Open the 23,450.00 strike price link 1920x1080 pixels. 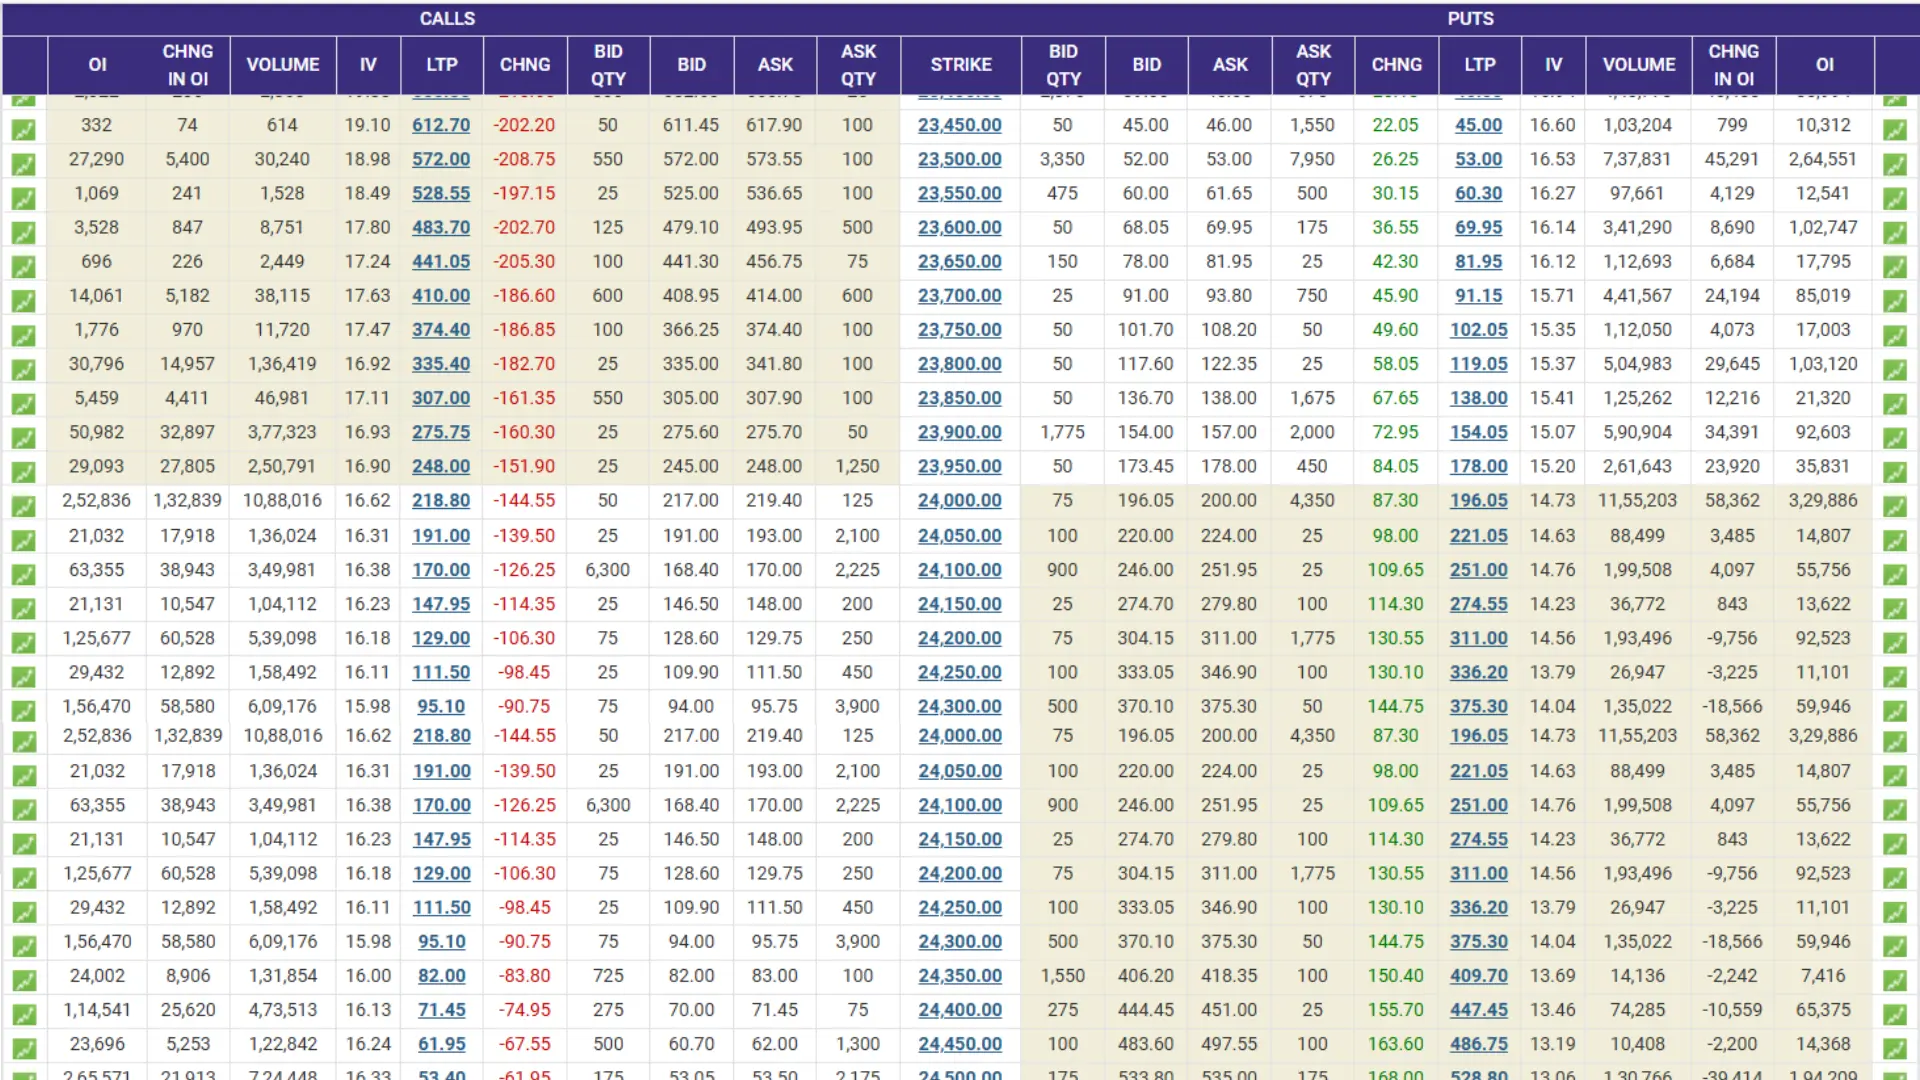959,125
